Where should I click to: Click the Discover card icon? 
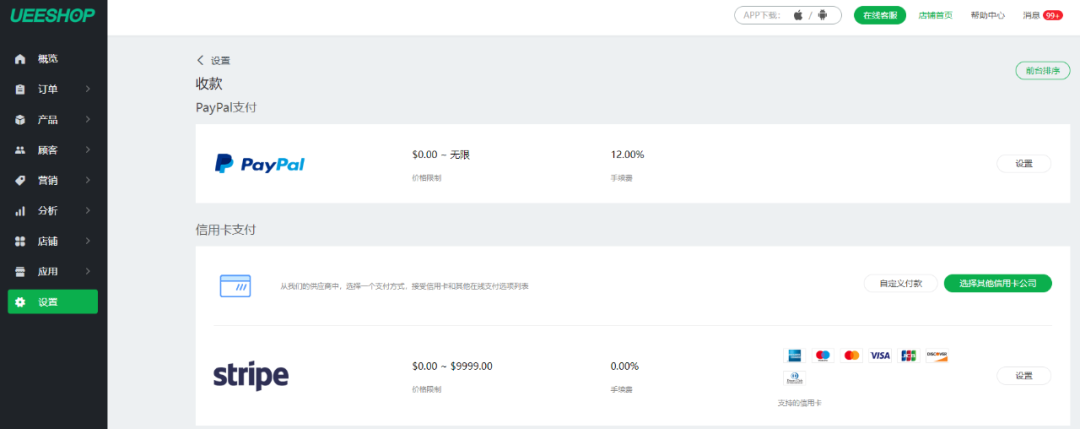click(x=937, y=355)
